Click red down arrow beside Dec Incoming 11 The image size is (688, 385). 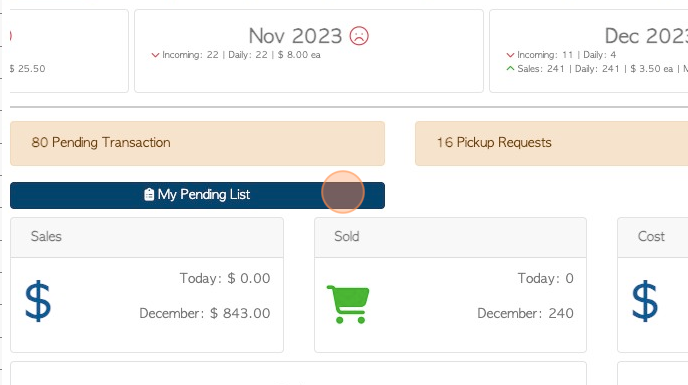(x=510, y=55)
